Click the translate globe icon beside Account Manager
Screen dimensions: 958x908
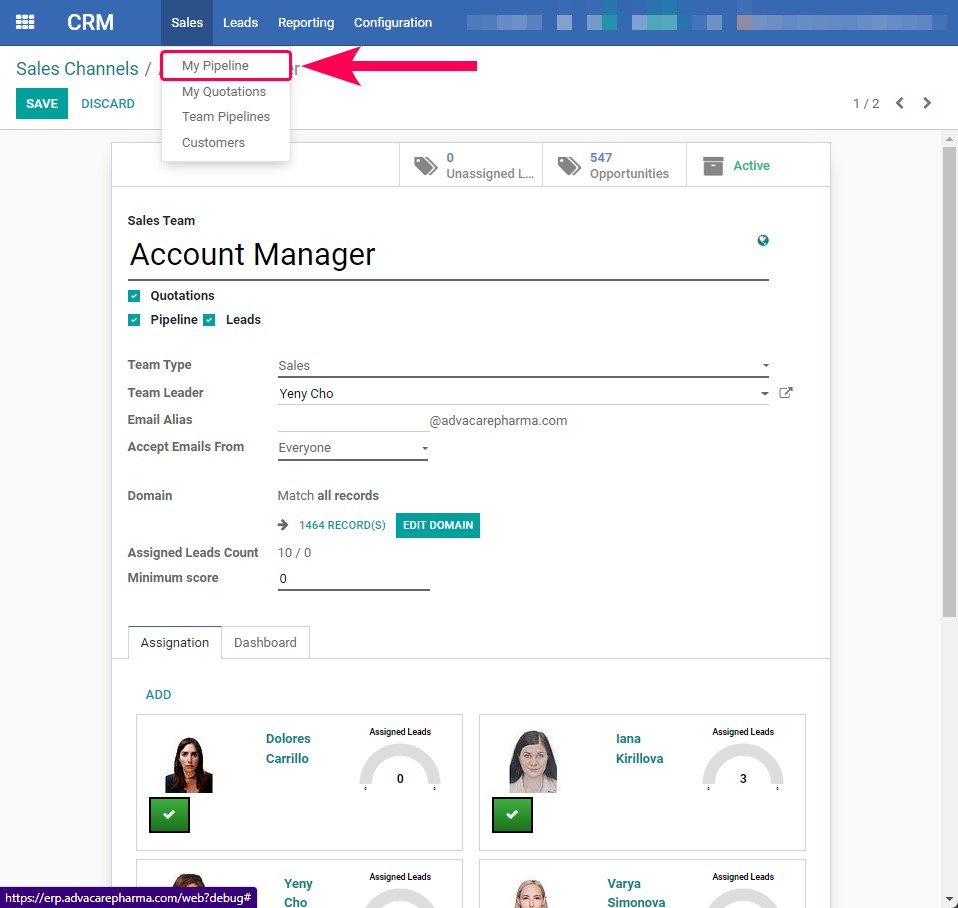(763, 241)
